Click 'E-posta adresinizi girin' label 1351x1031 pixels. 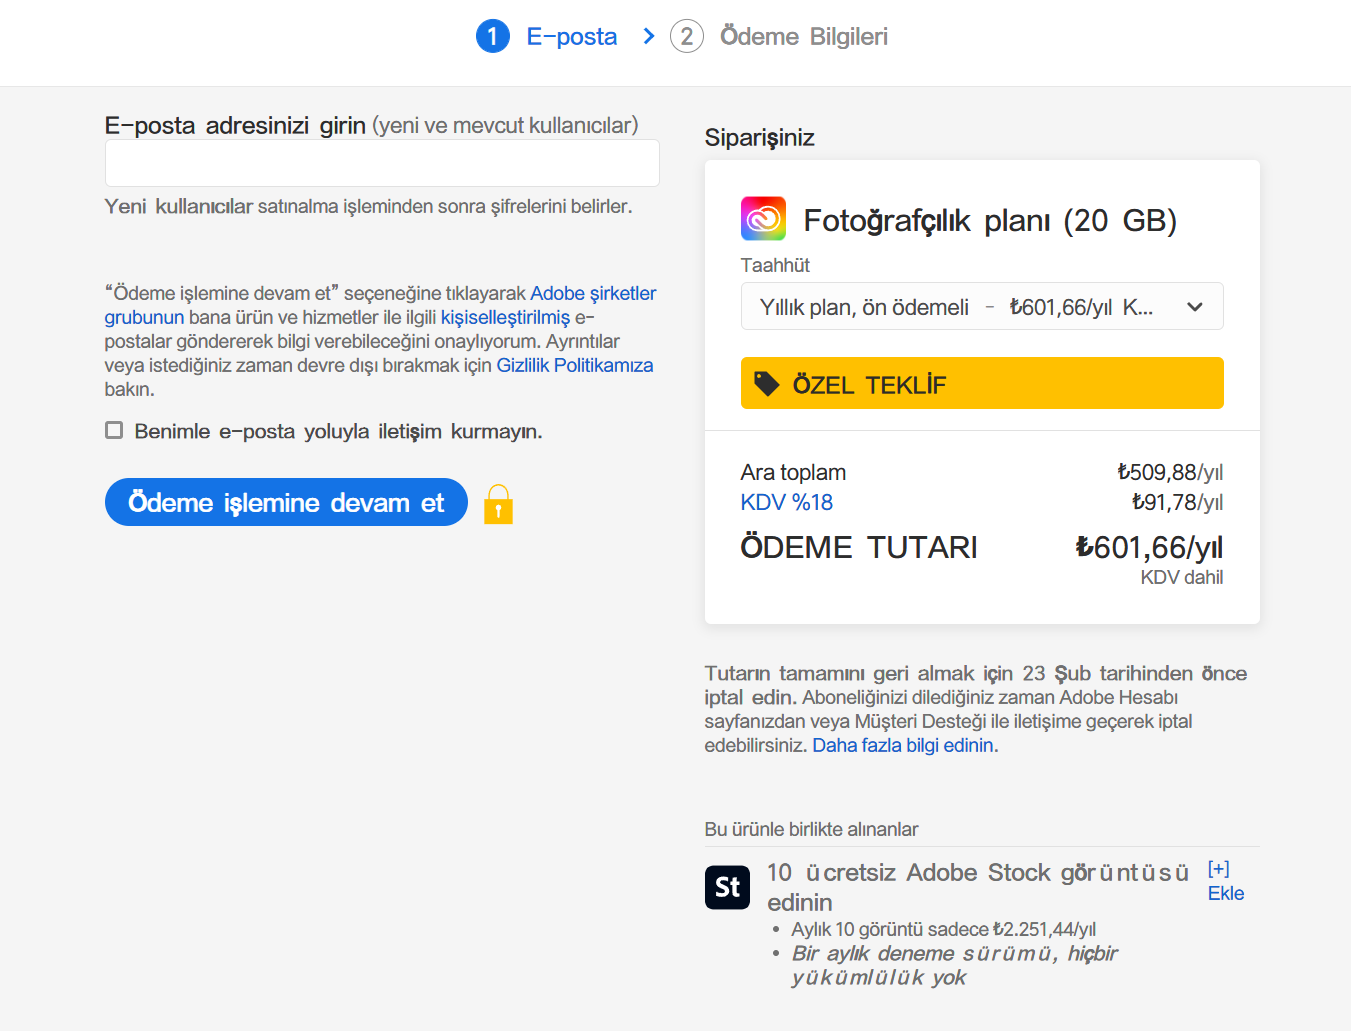pyautogui.click(x=235, y=125)
